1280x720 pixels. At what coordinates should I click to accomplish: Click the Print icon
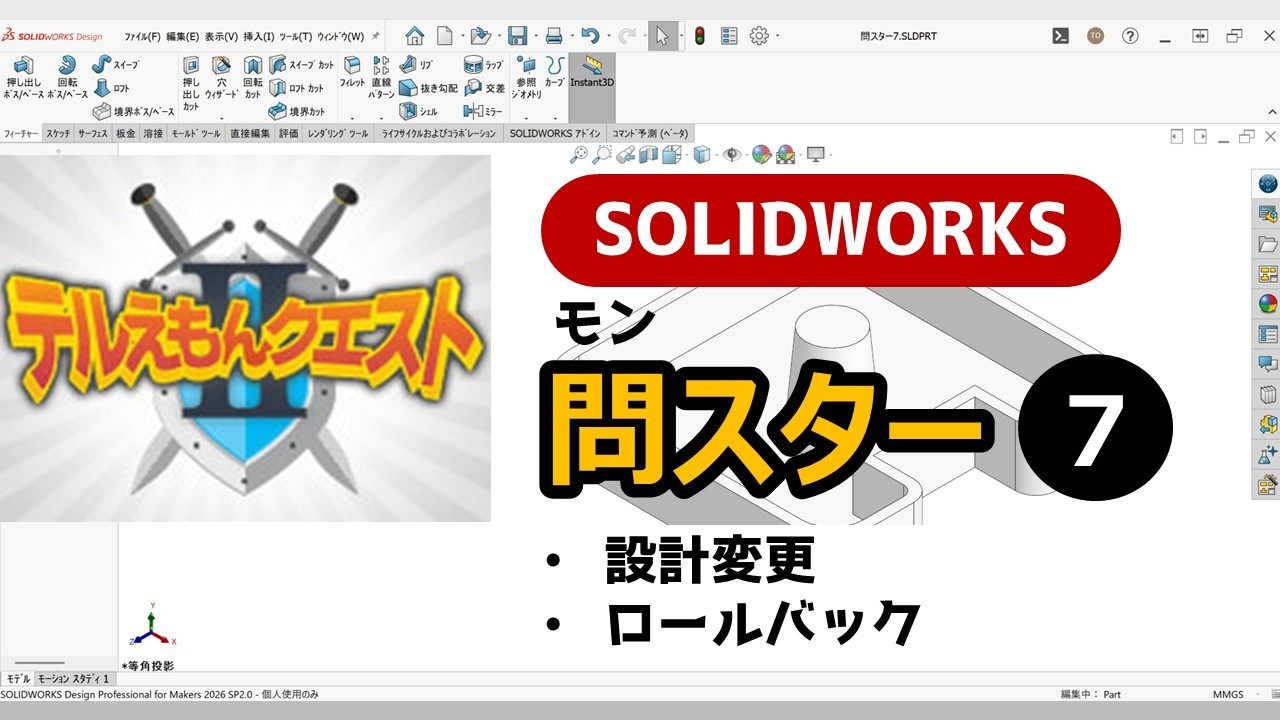pos(554,36)
